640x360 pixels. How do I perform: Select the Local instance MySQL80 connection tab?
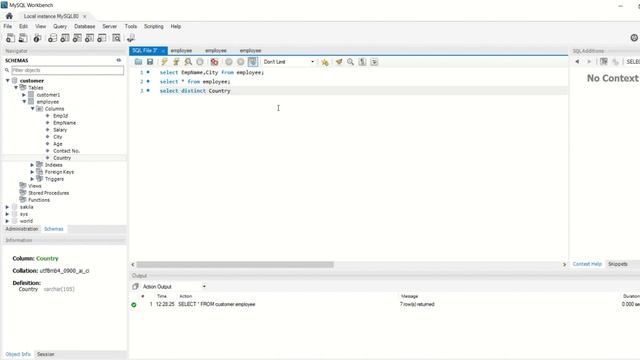[x=51, y=16]
